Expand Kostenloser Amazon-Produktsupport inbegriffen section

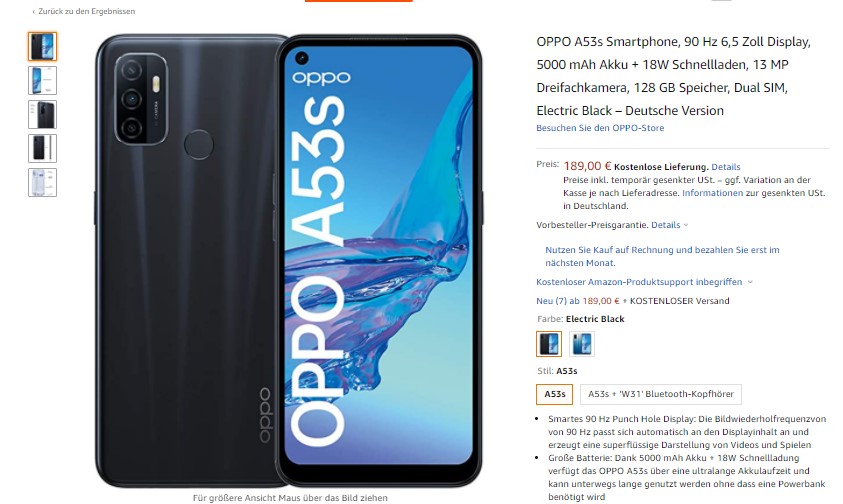click(644, 282)
